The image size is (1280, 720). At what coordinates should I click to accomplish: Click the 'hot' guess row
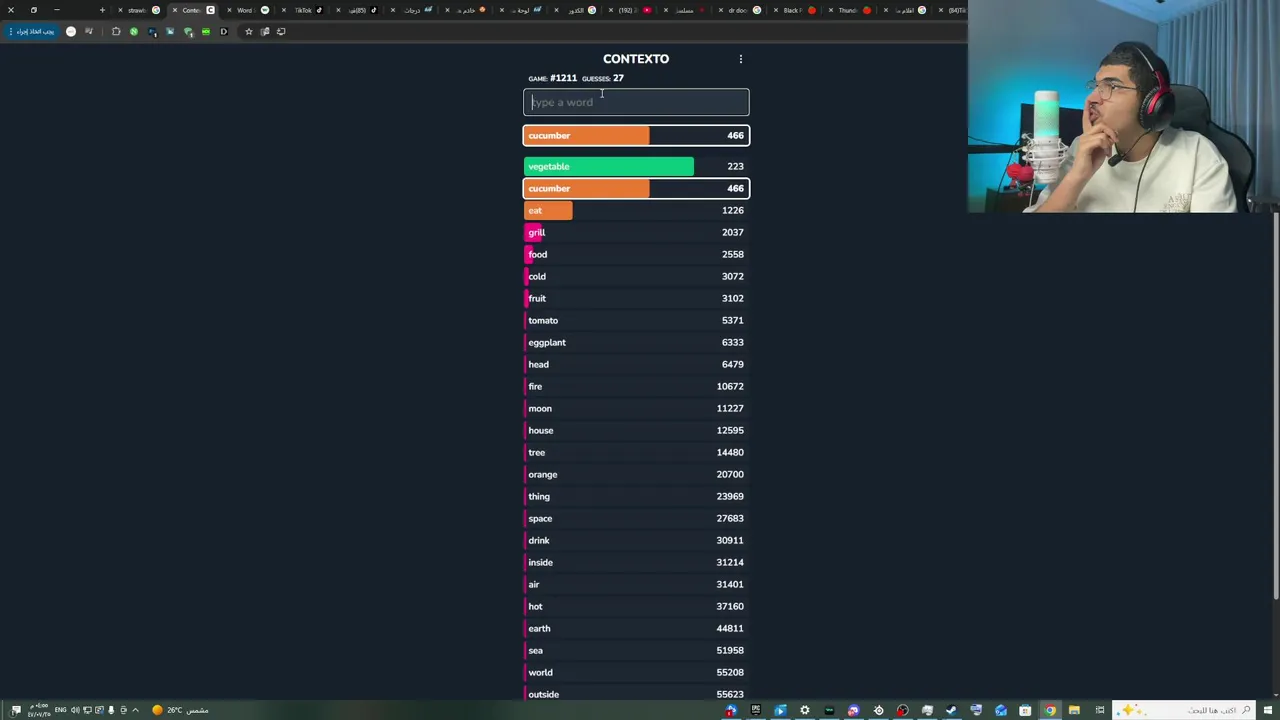pos(636,606)
